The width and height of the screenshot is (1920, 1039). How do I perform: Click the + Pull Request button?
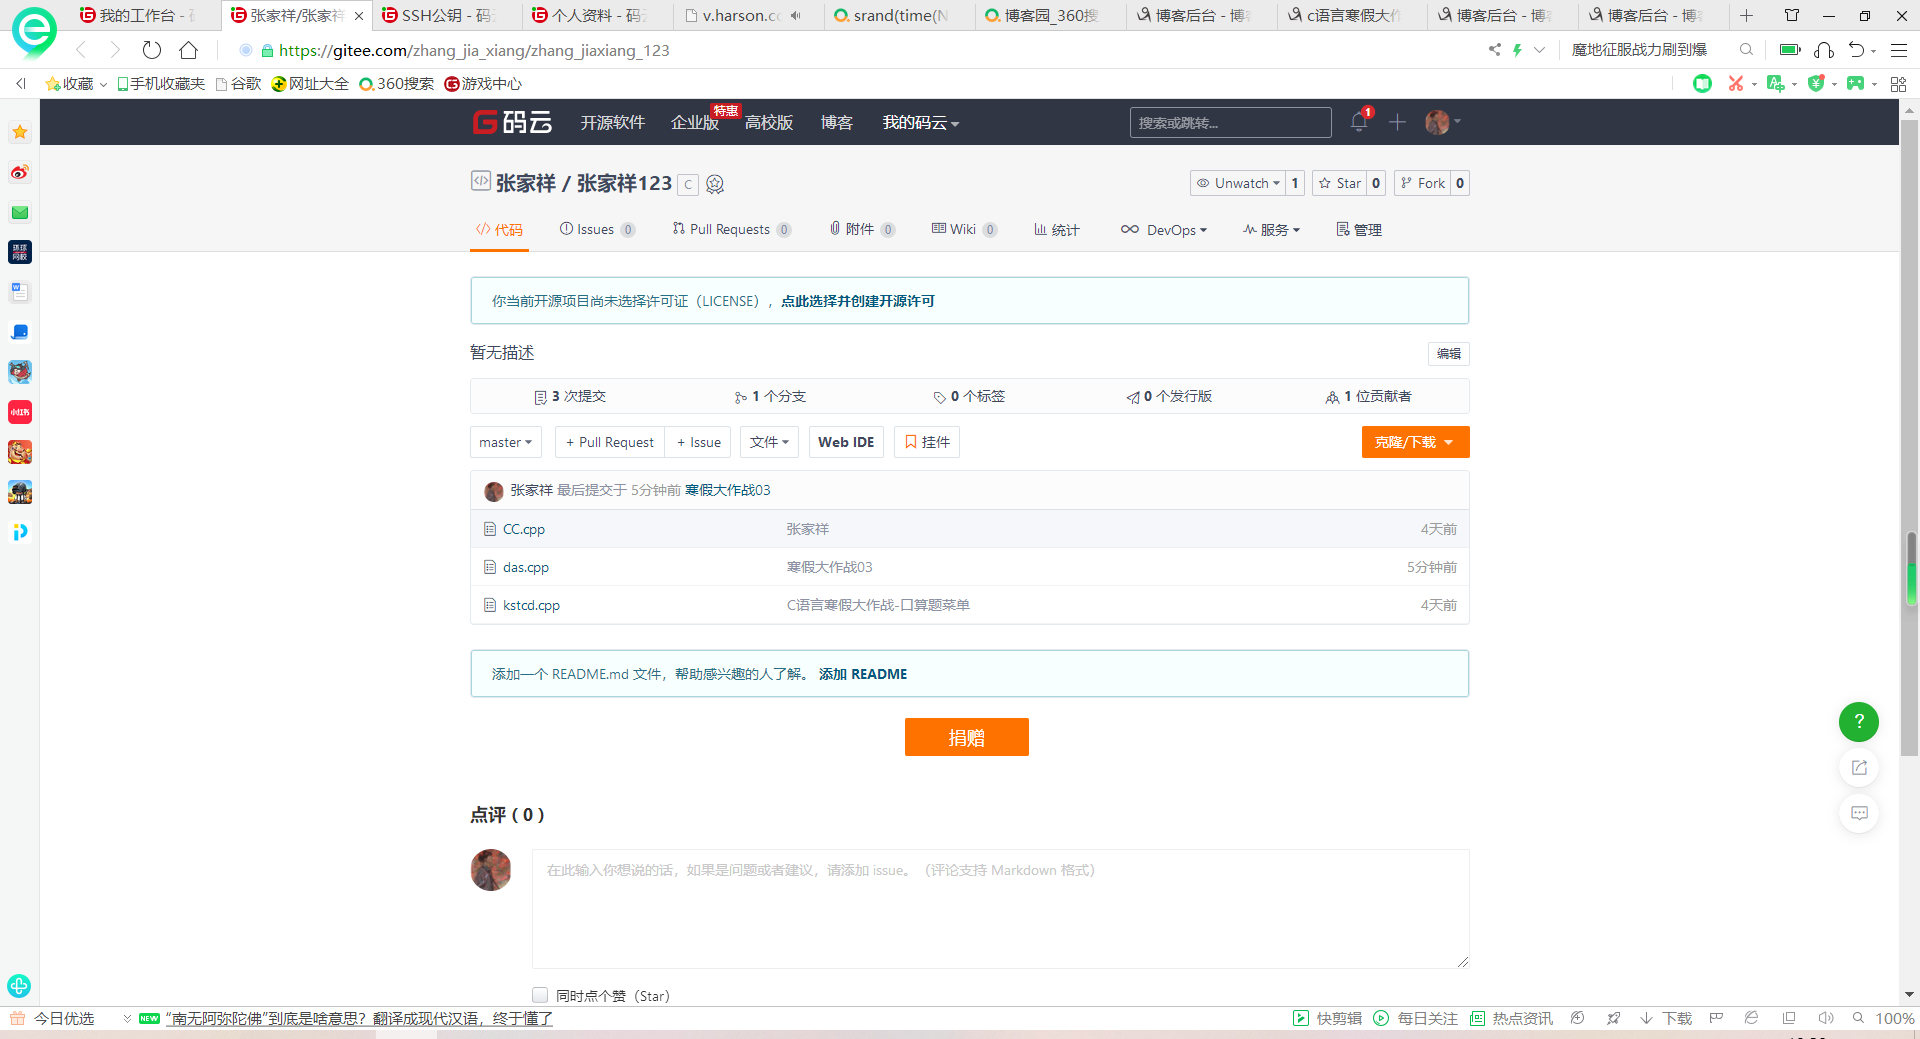(x=609, y=442)
